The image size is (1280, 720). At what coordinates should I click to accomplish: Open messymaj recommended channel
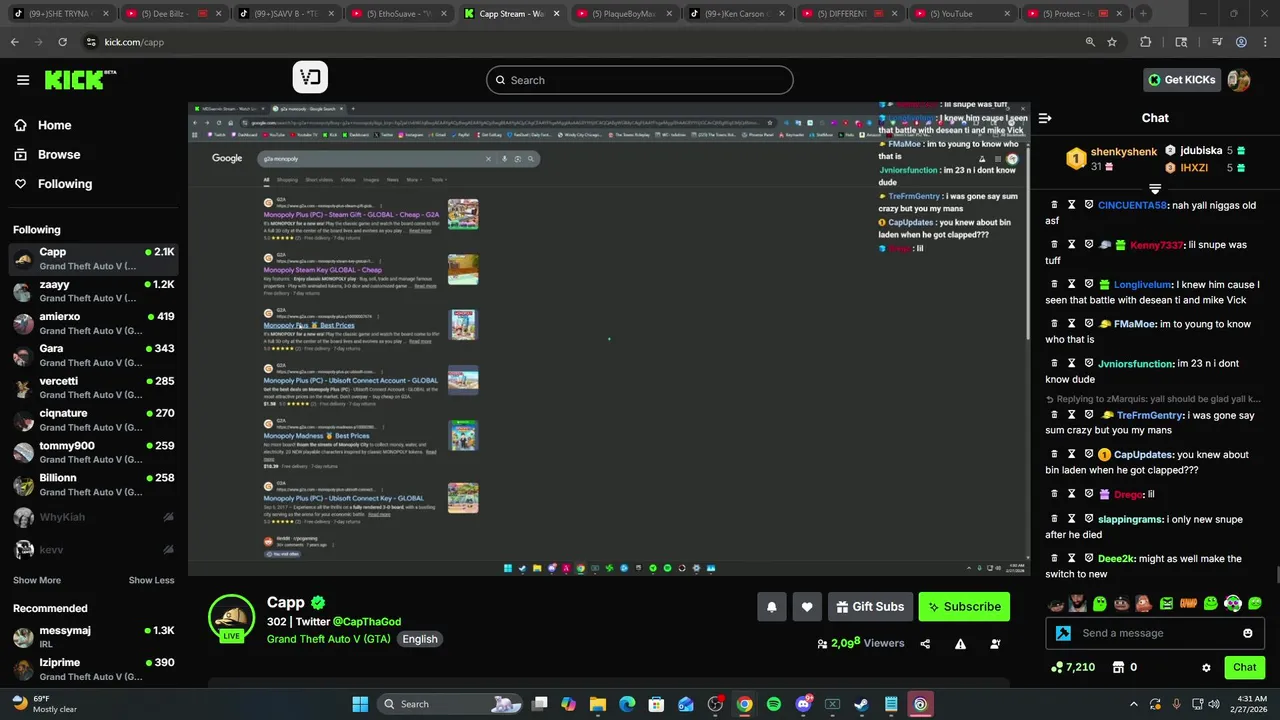point(94,637)
